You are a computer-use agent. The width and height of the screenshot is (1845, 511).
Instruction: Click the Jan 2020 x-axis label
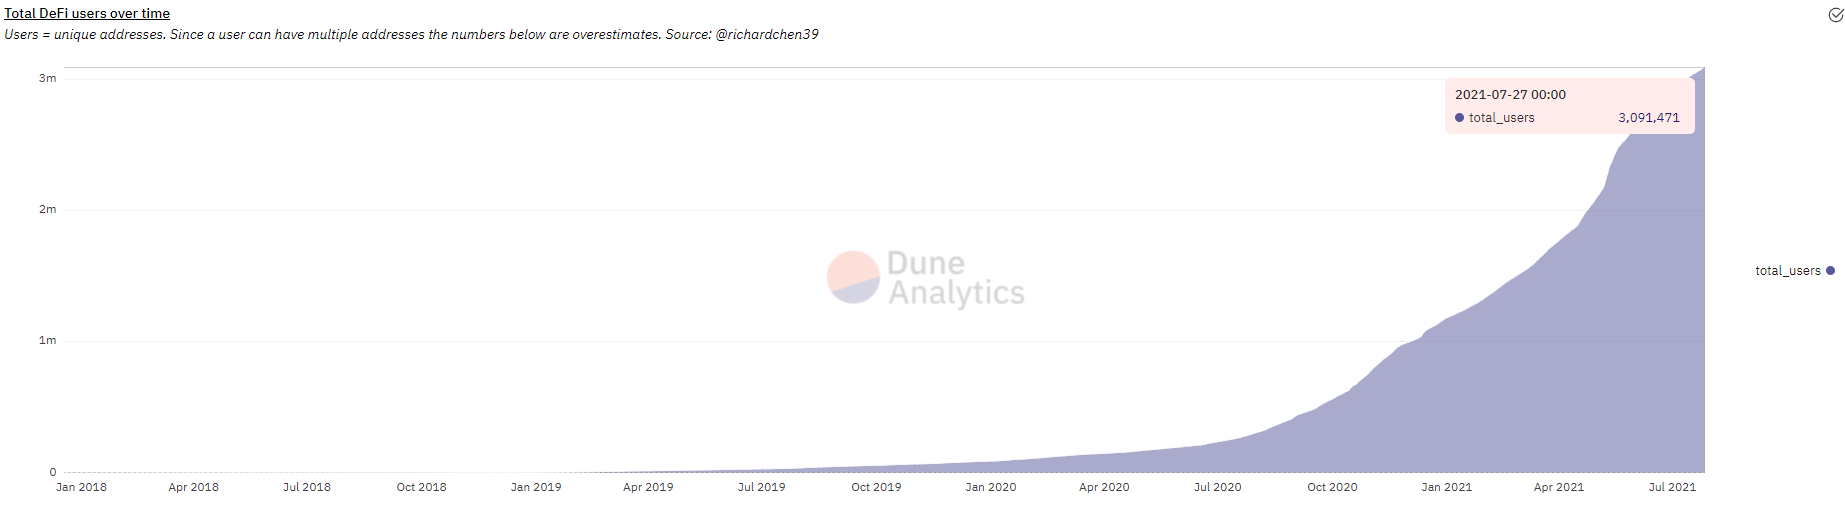(990, 487)
